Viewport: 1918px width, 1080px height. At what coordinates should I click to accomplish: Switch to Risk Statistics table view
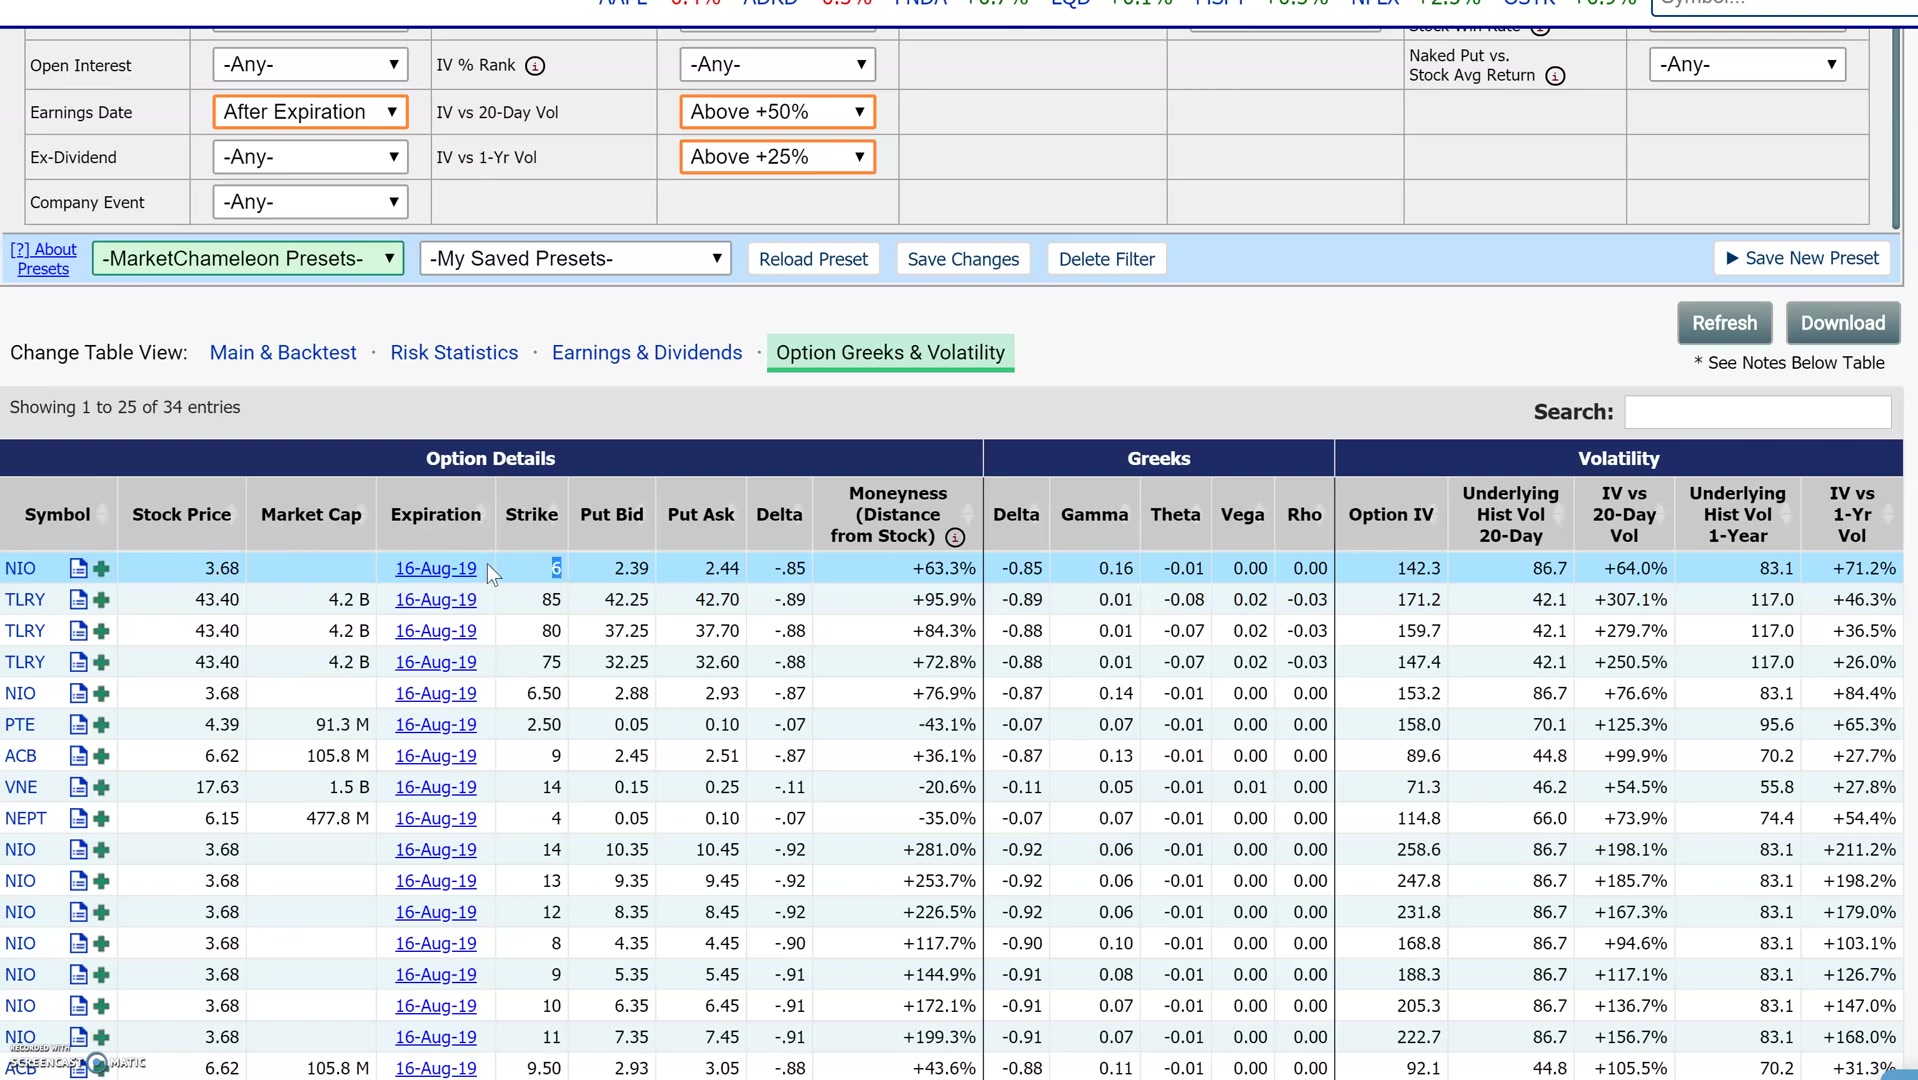(x=454, y=353)
